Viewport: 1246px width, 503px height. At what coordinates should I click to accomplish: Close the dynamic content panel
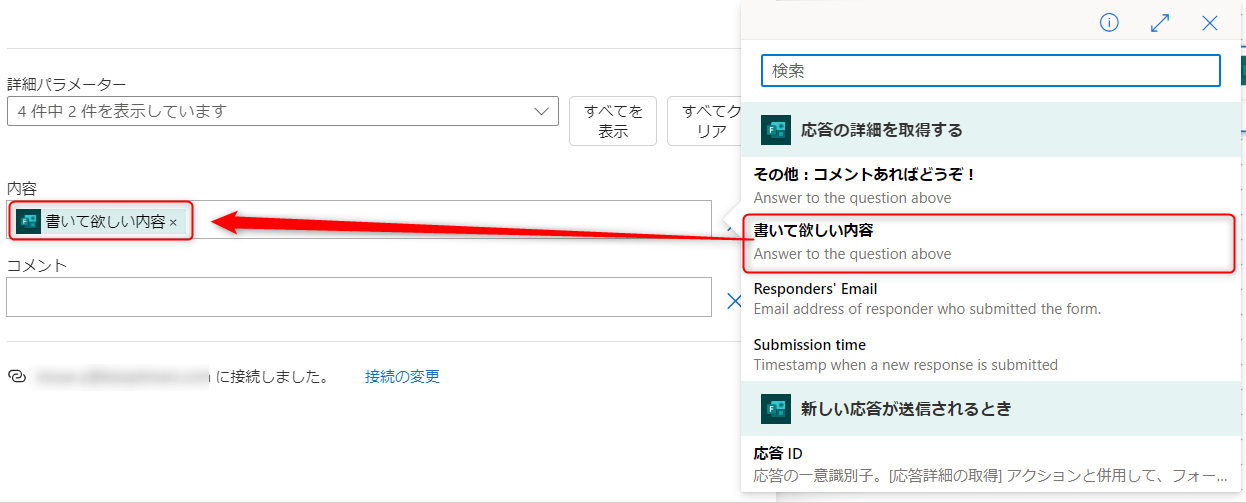(x=1210, y=23)
